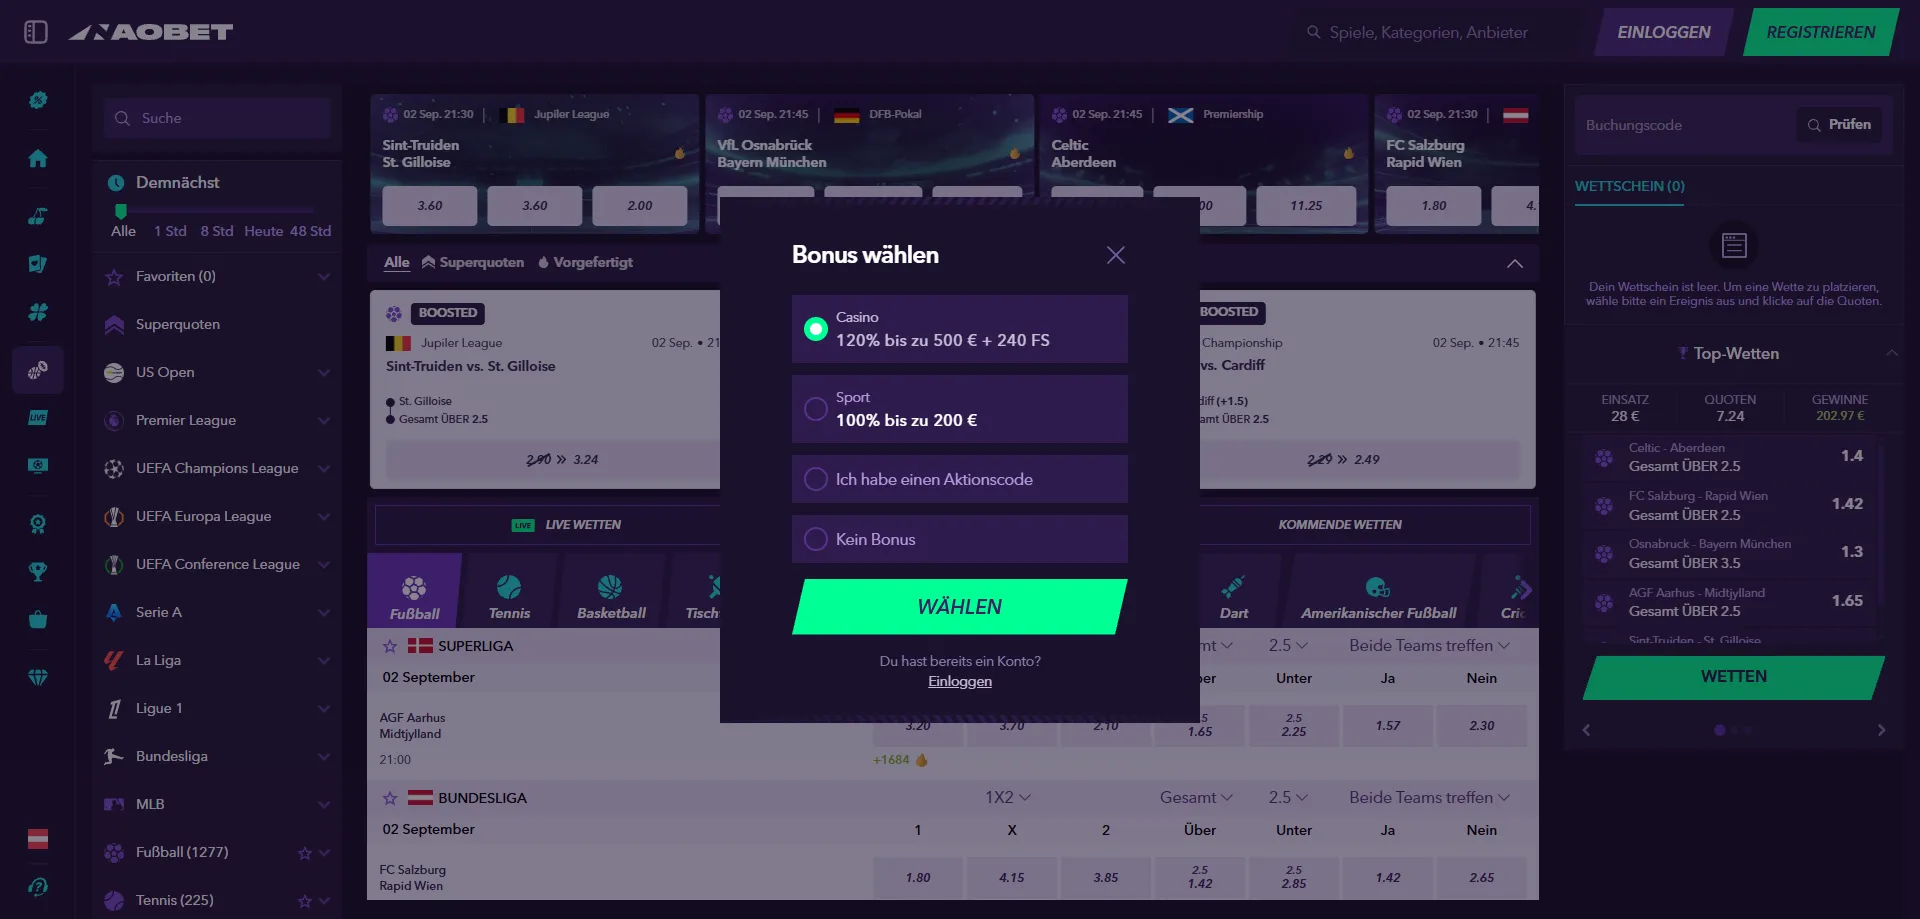Collapse the sidebar with the panel icon

(x=36, y=32)
